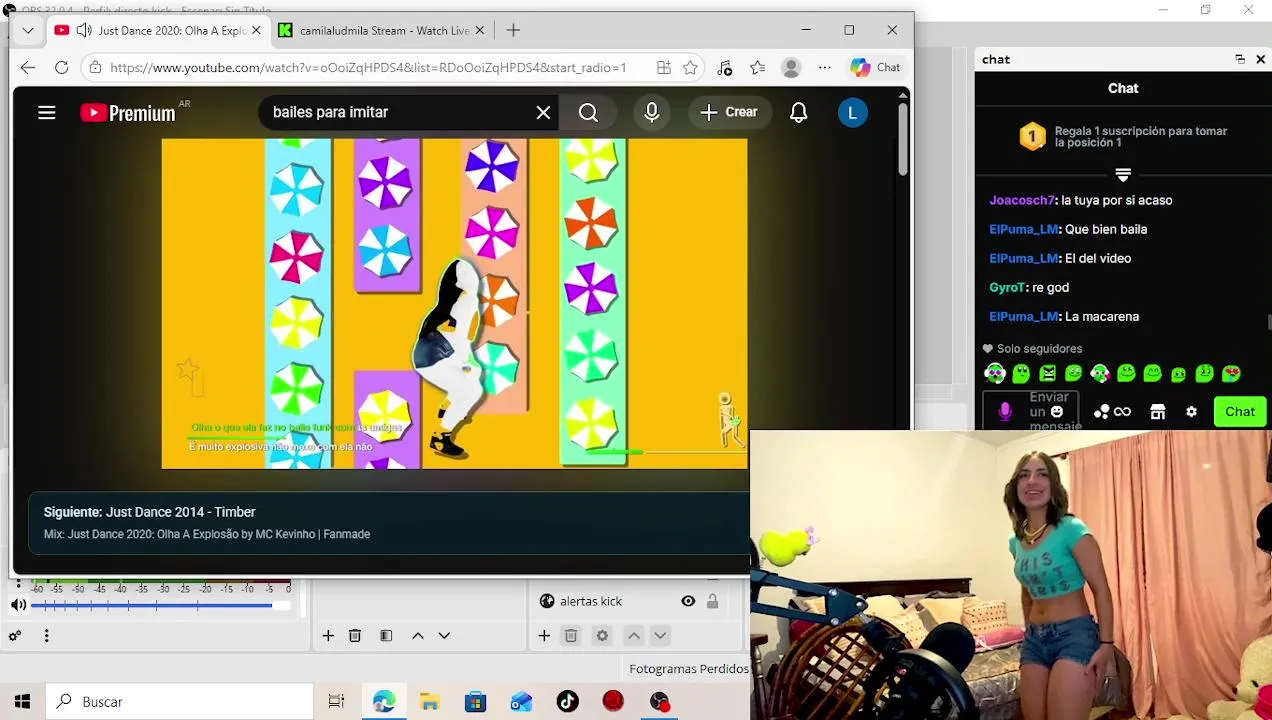Viewport: 1272px width, 720px height.
Task: Pop out the chat dock with the float icon
Action: pos(1240,59)
